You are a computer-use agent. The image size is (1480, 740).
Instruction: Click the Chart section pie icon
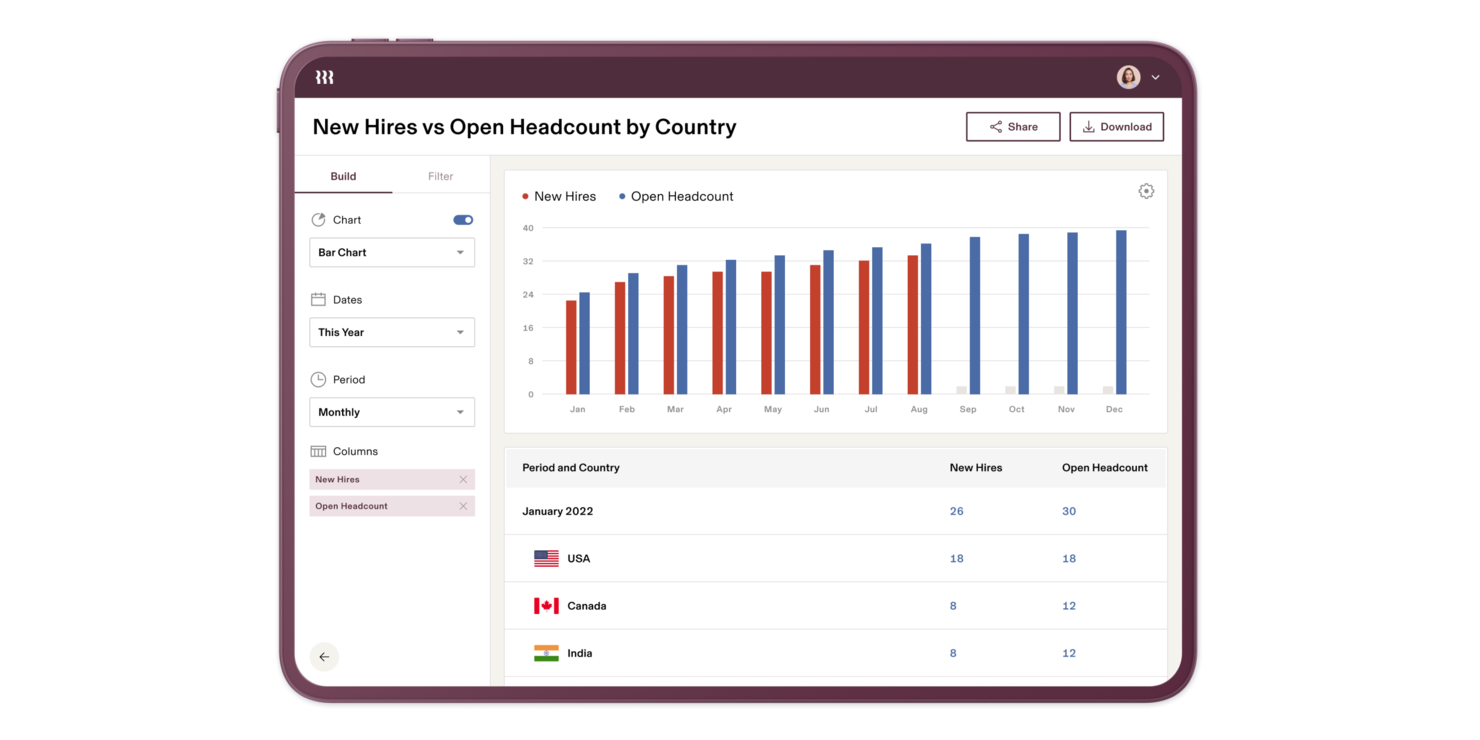(x=319, y=219)
